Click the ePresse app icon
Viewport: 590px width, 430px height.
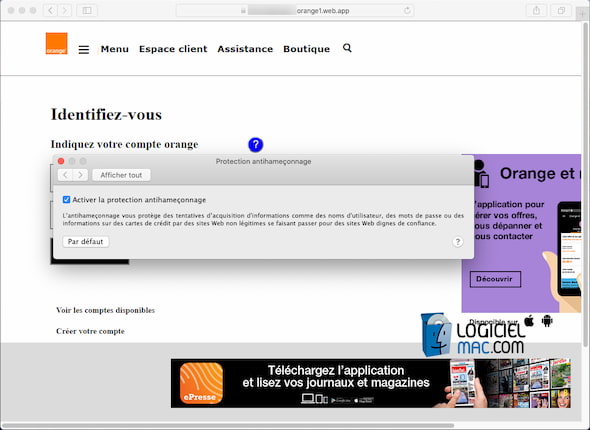click(201, 383)
